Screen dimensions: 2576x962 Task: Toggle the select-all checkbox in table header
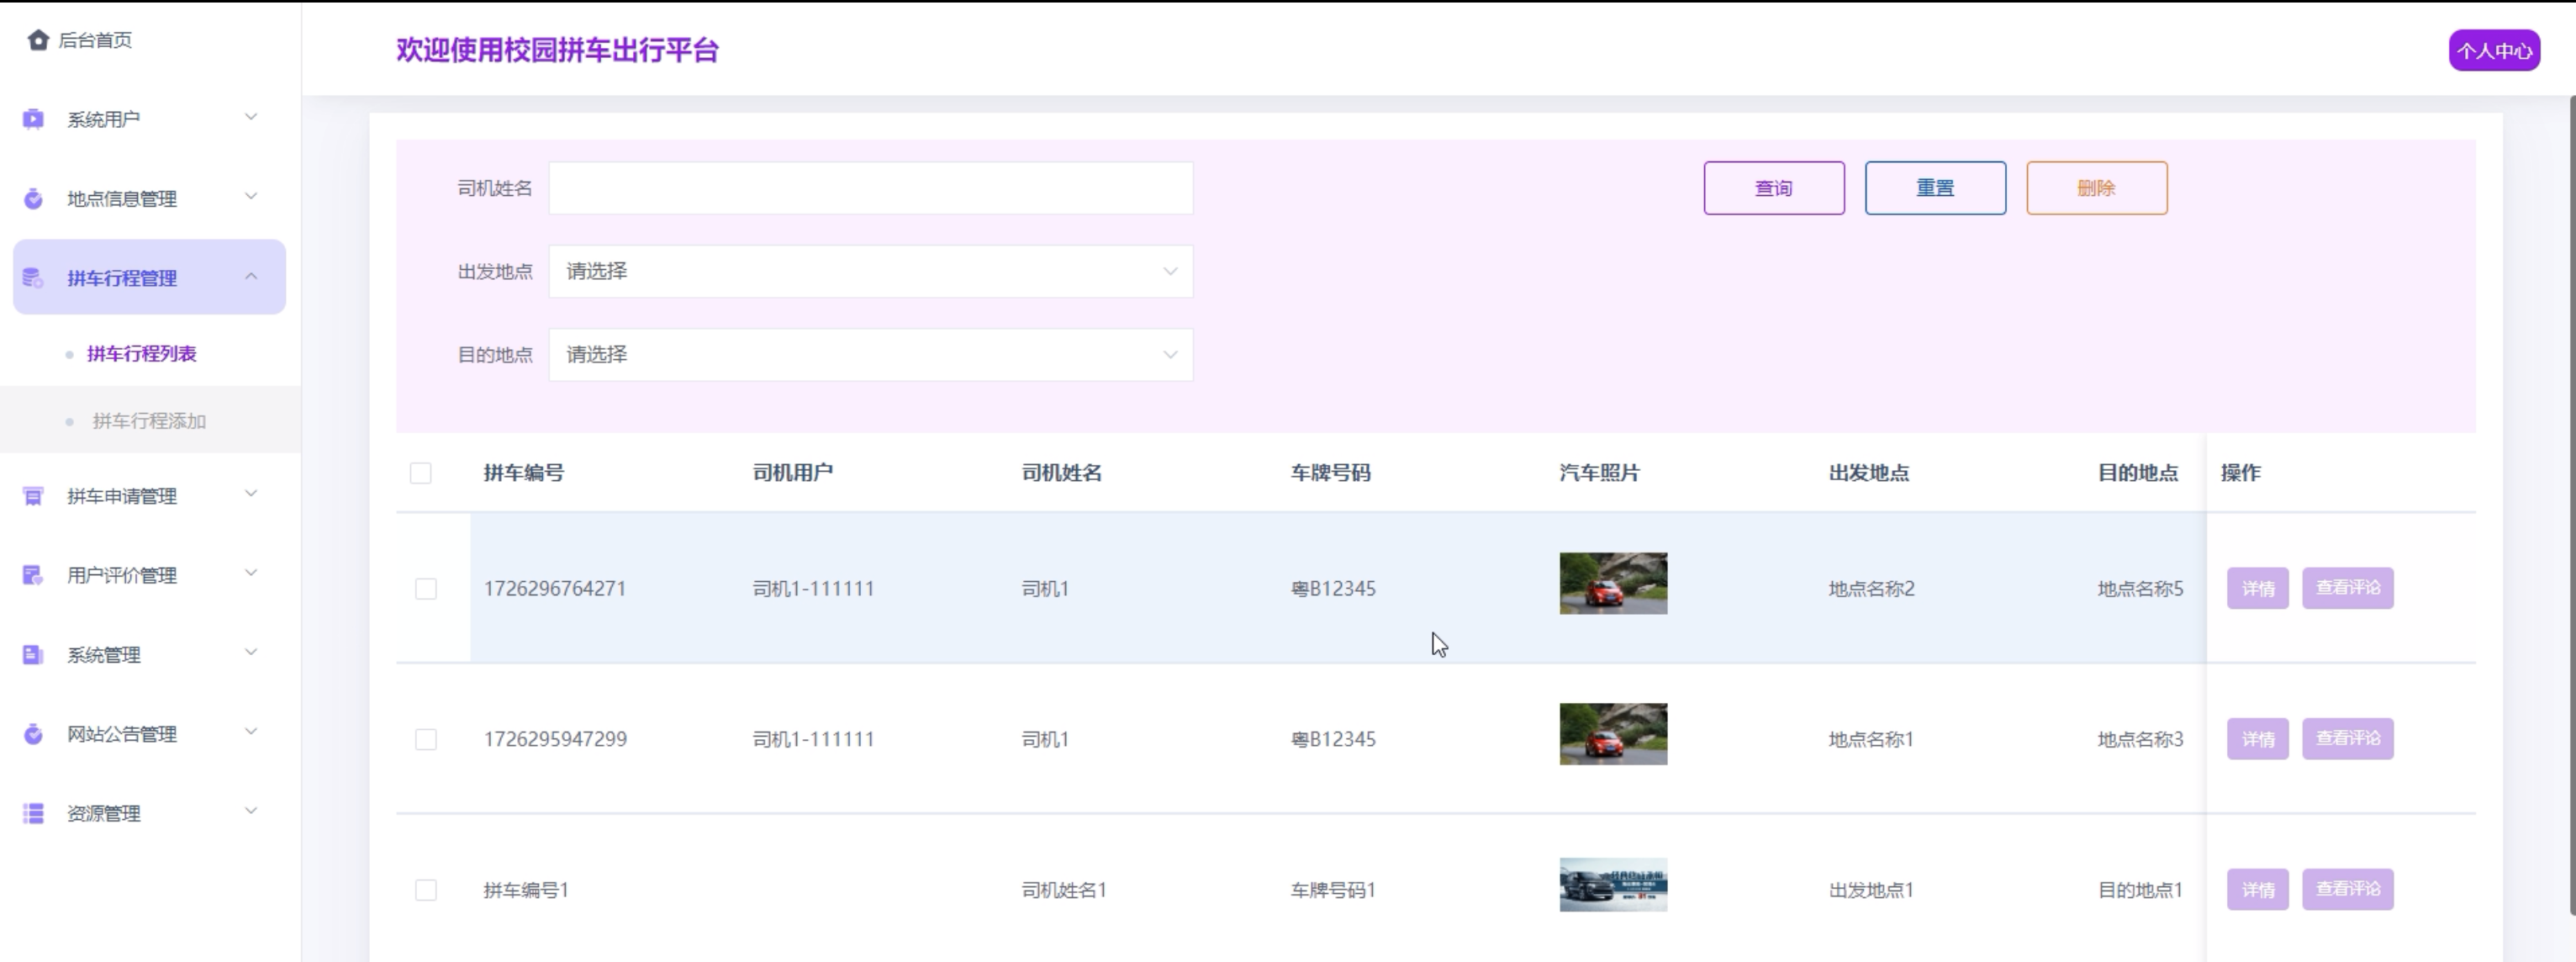point(420,473)
